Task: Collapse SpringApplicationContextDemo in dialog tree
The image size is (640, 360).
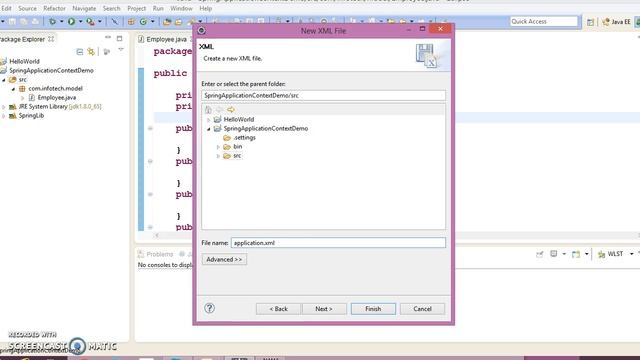Action: pyautogui.click(x=209, y=129)
